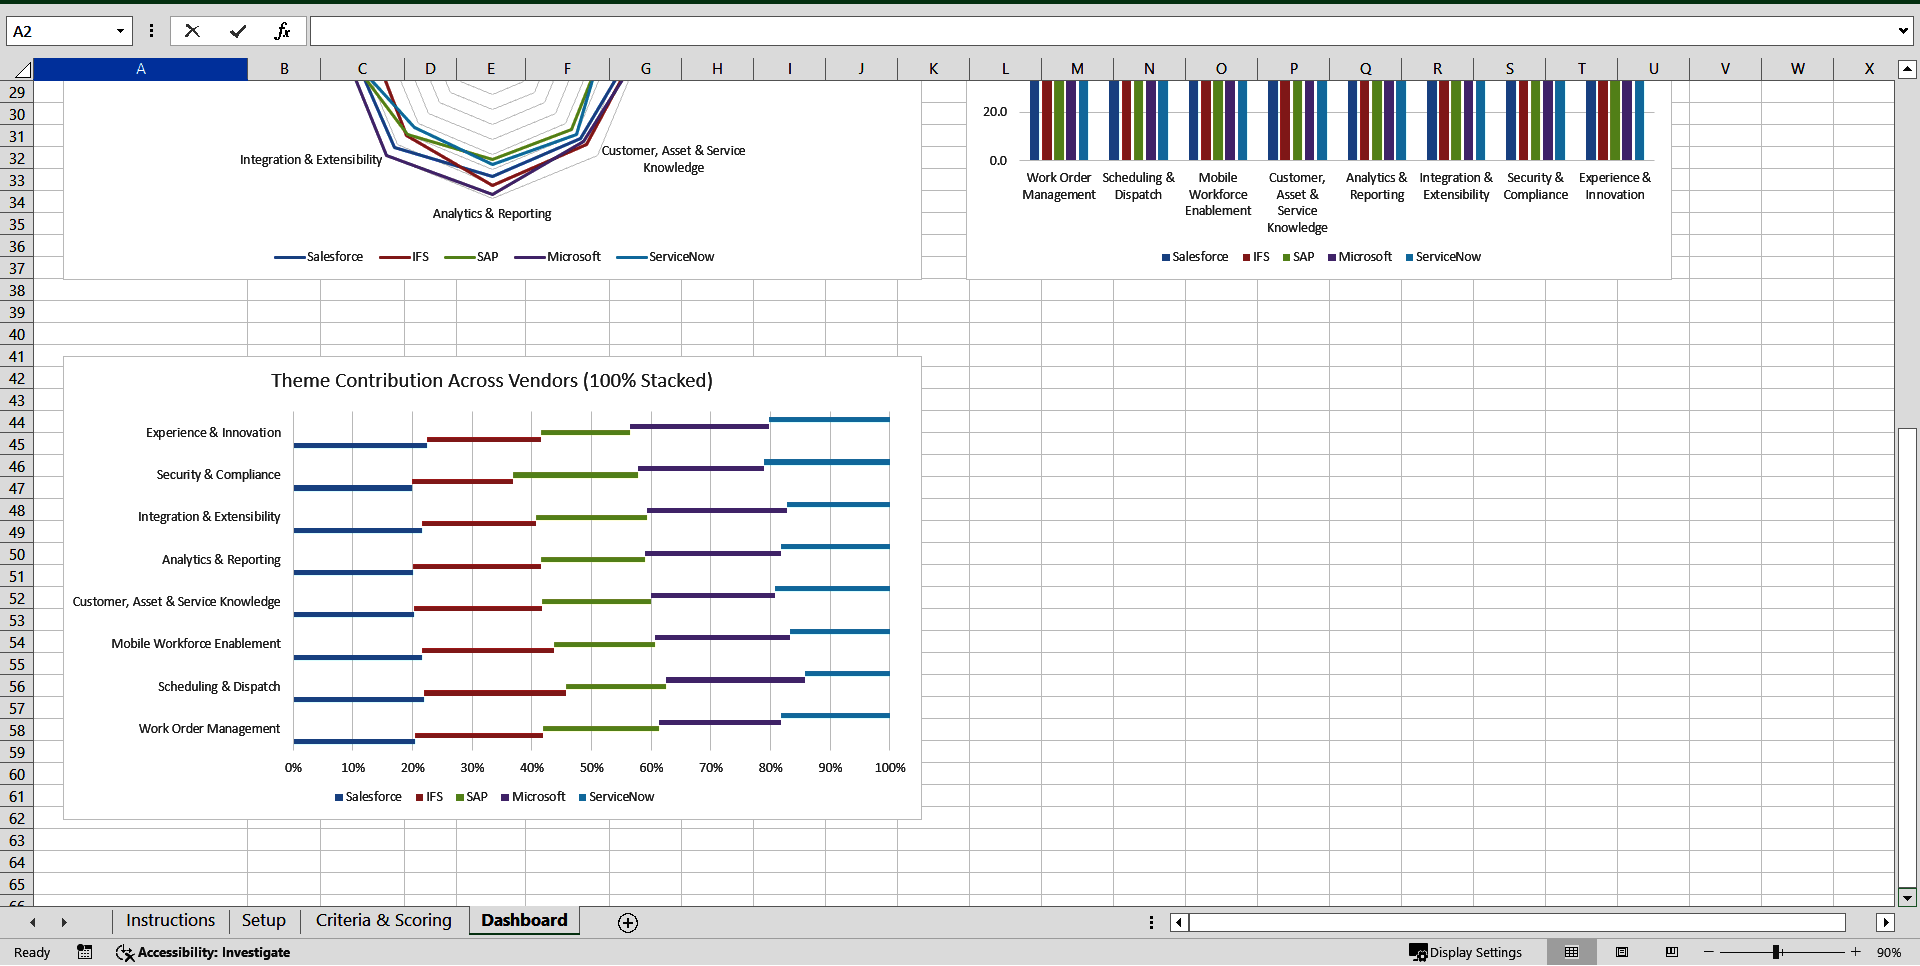Go to next sheet tab arrow

(x=64, y=922)
